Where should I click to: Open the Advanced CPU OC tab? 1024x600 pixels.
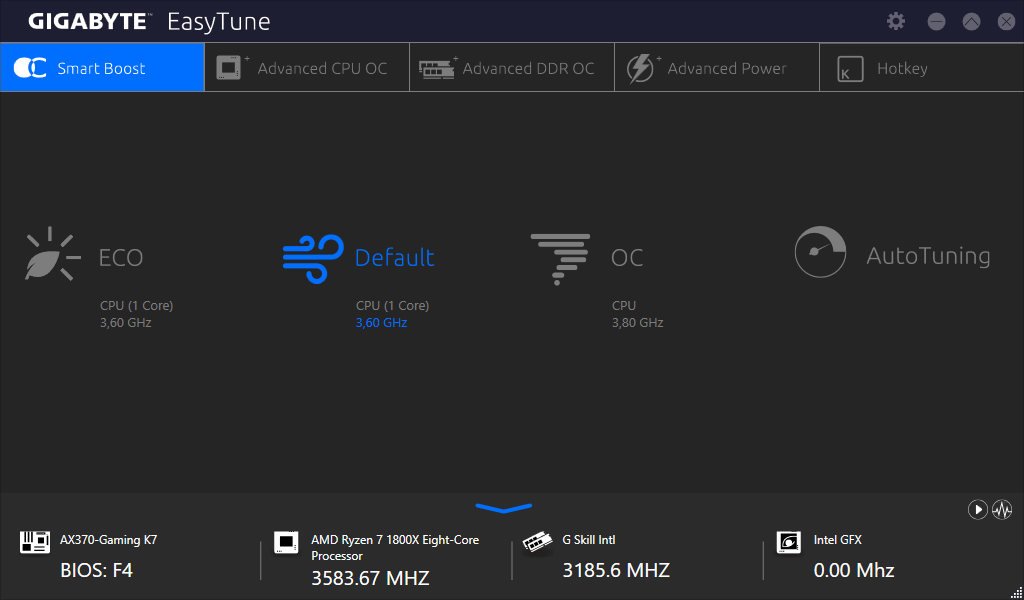point(307,68)
